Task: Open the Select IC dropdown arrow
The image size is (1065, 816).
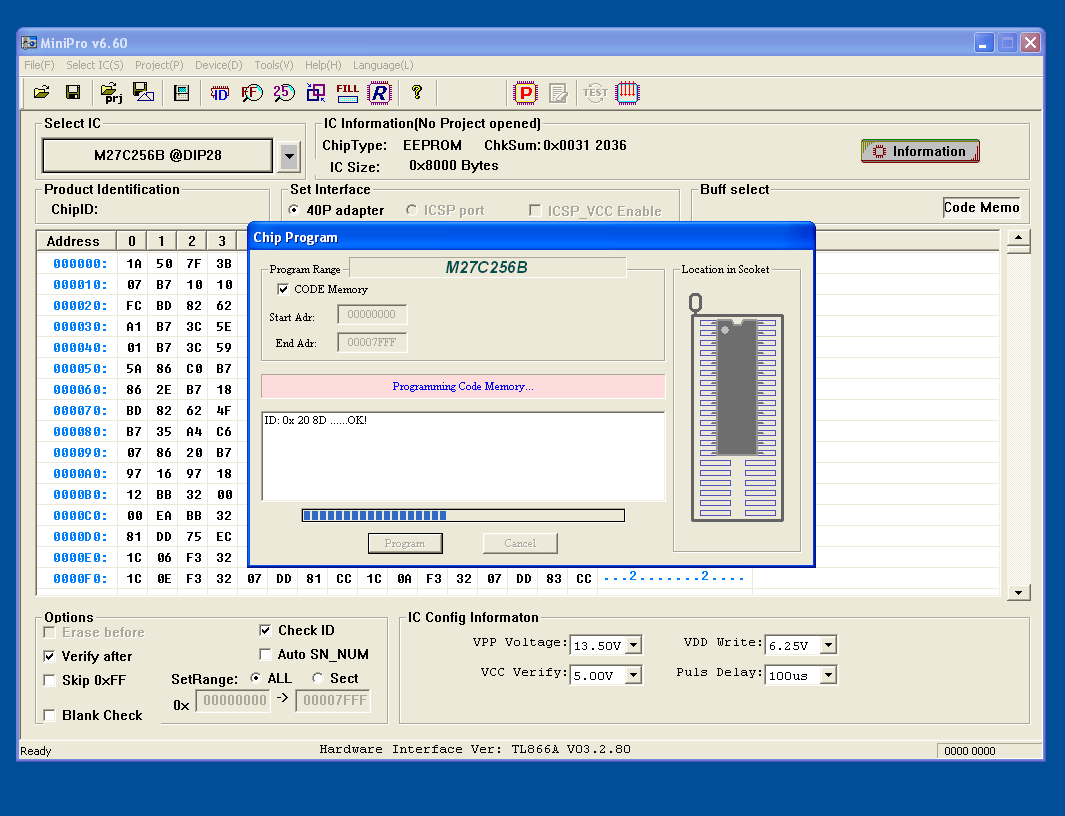Action: pyautogui.click(x=289, y=155)
